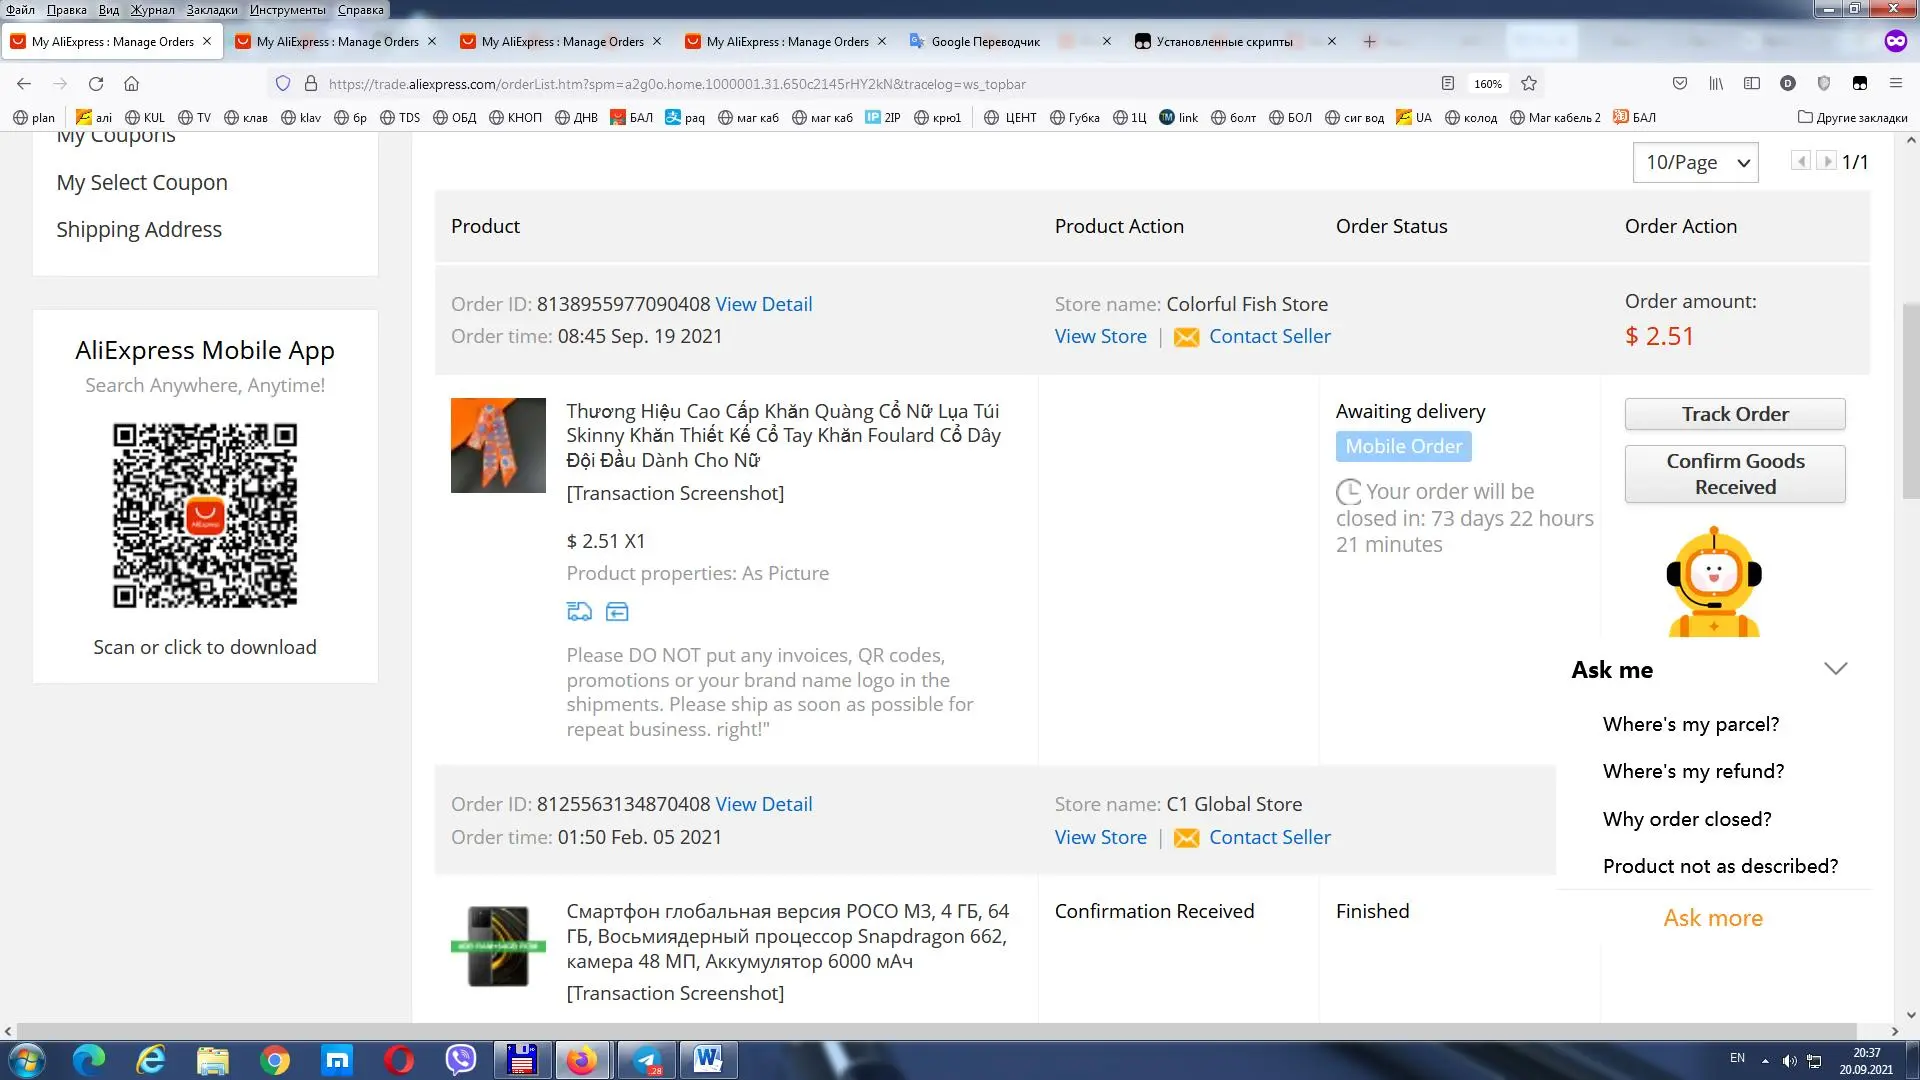
Task: Click the Ask more link
Action: click(1713, 918)
